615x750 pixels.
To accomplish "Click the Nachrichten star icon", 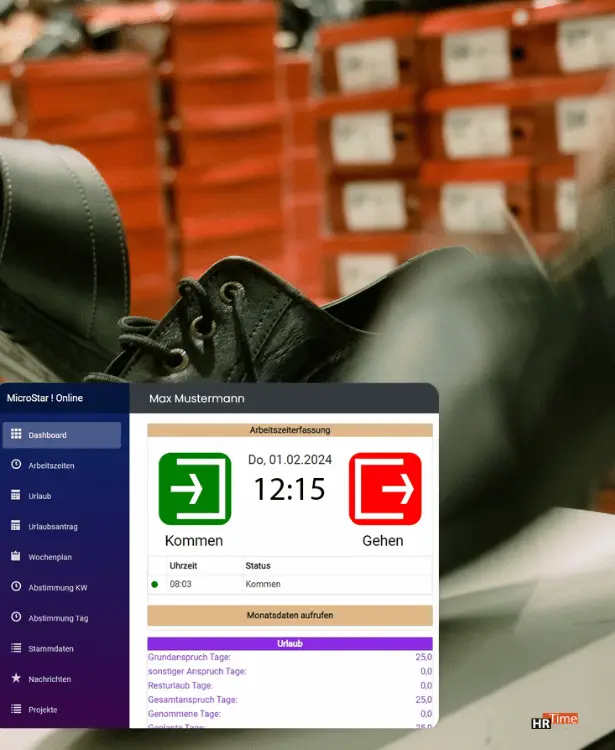I will (16, 678).
